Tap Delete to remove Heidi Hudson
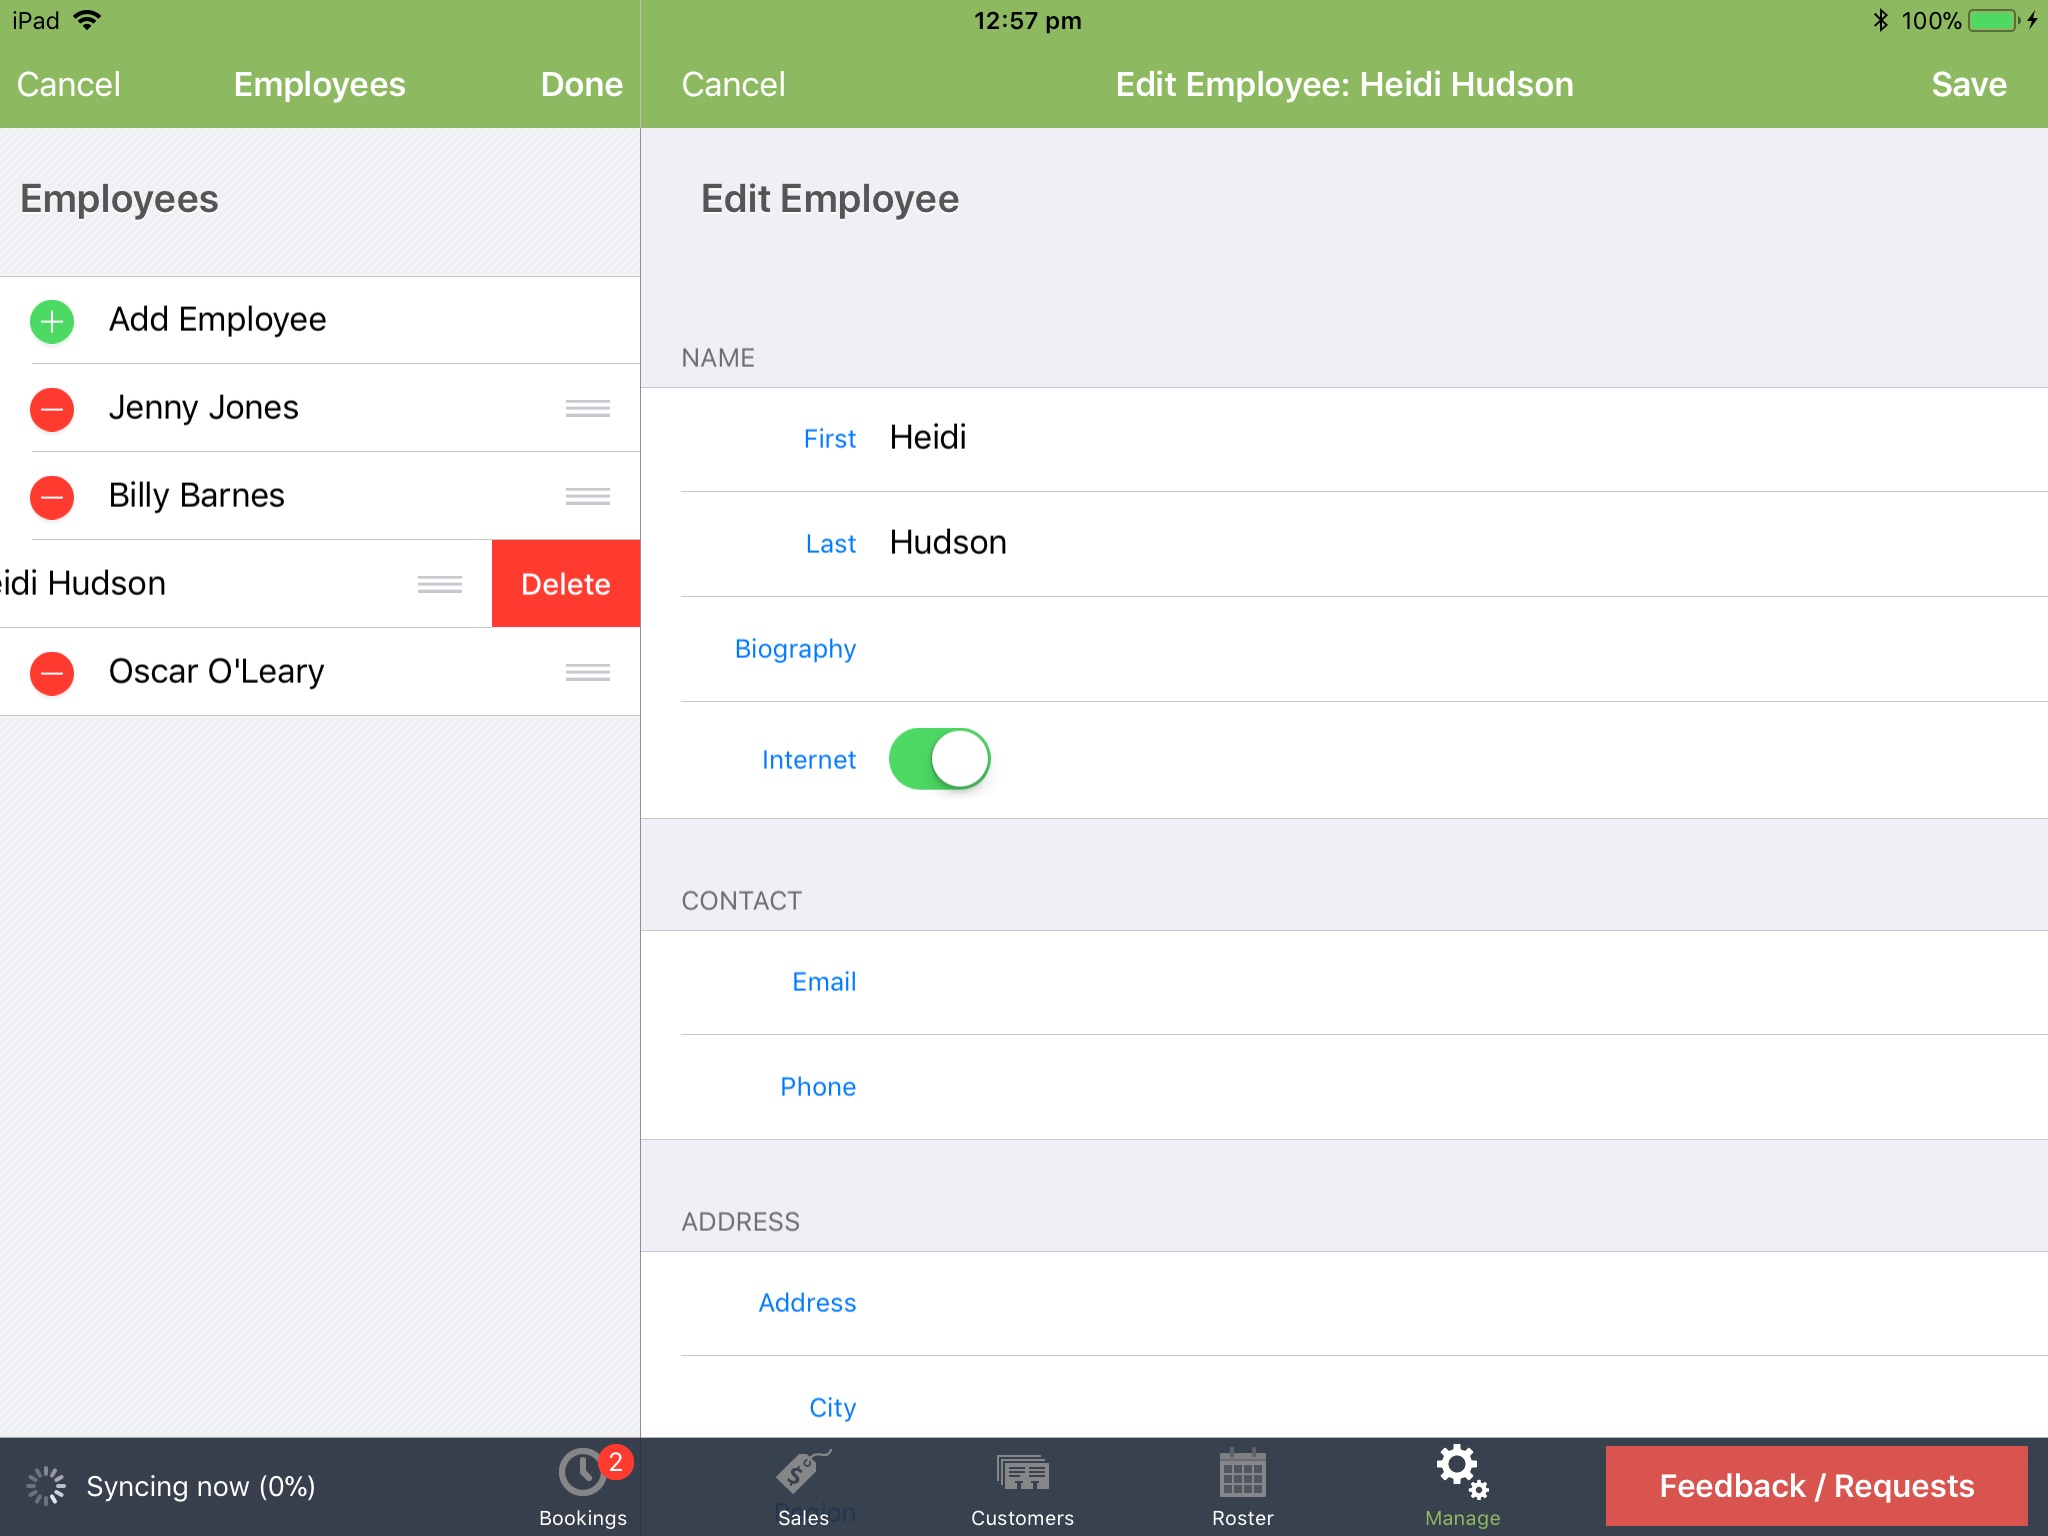This screenshot has width=2048, height=1536. 565,583
